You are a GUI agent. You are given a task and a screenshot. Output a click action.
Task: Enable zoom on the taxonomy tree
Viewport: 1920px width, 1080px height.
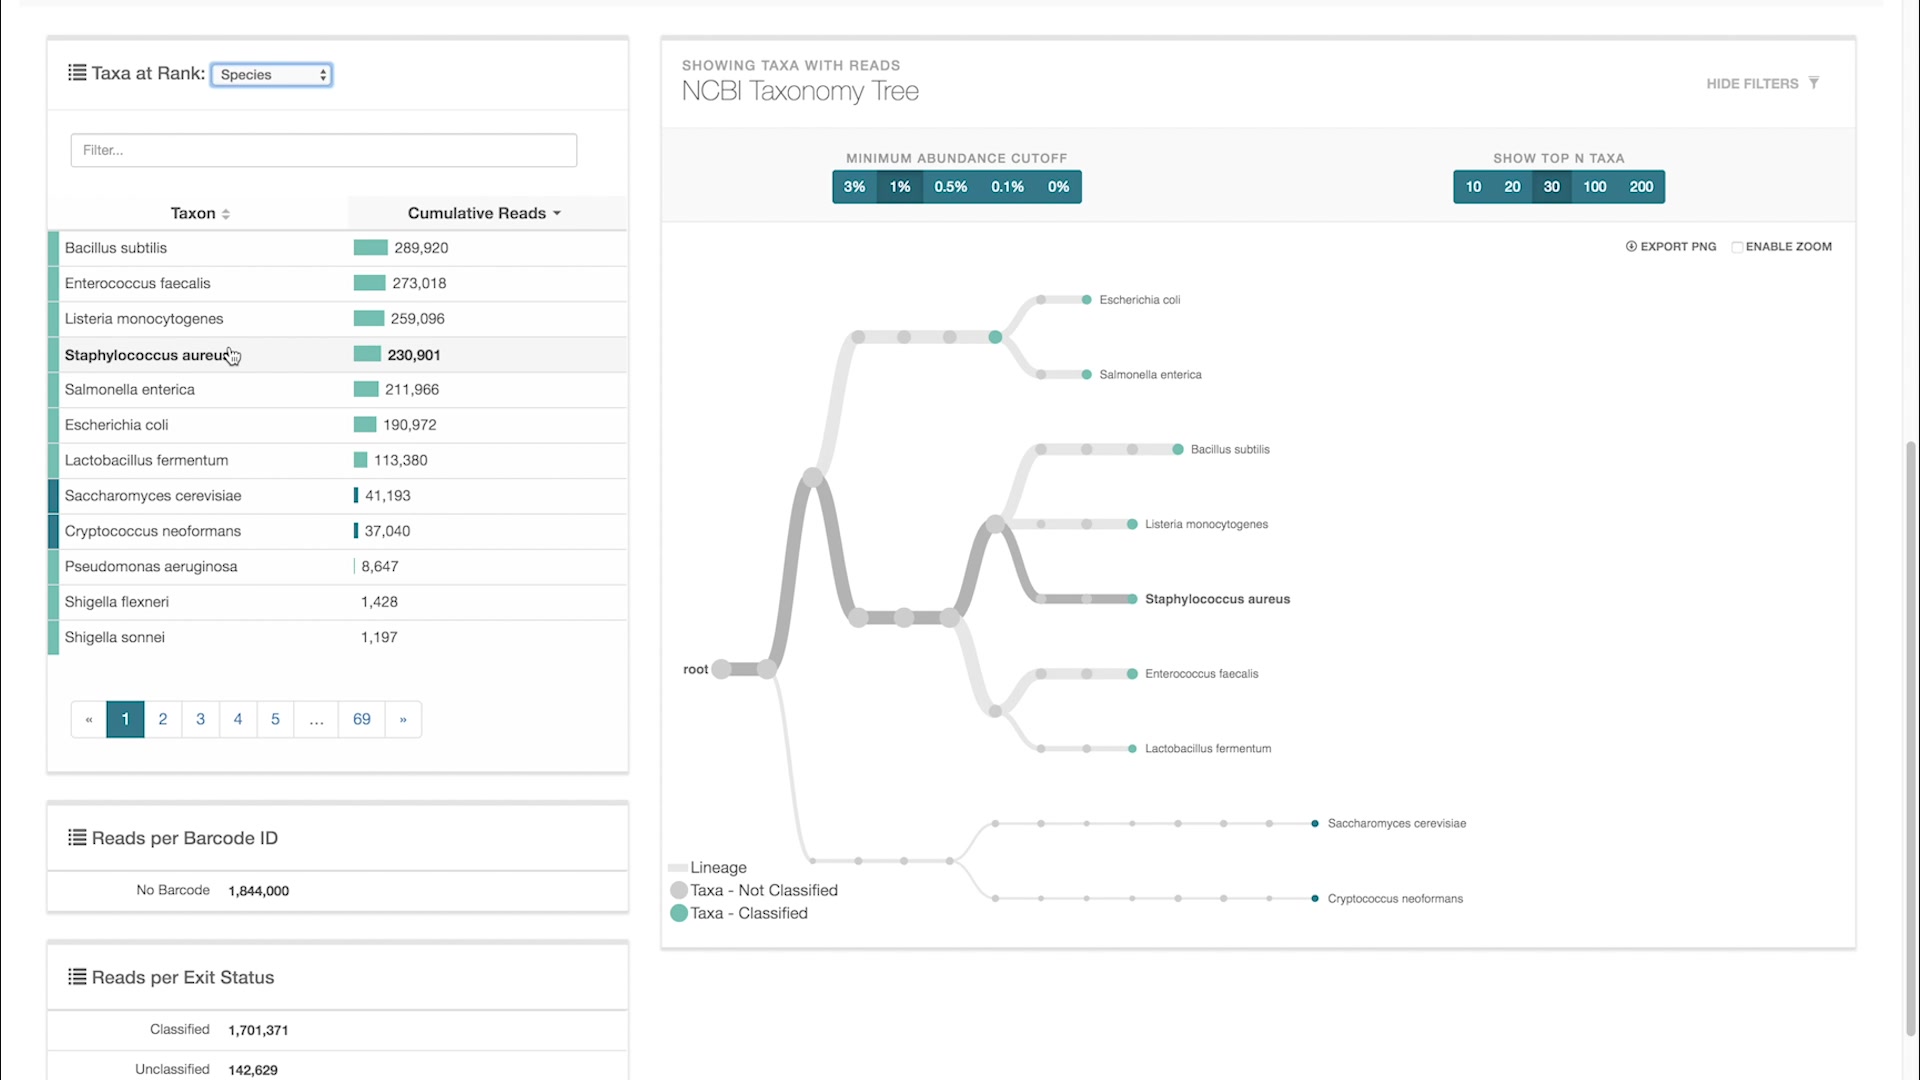pos(1738,246)
